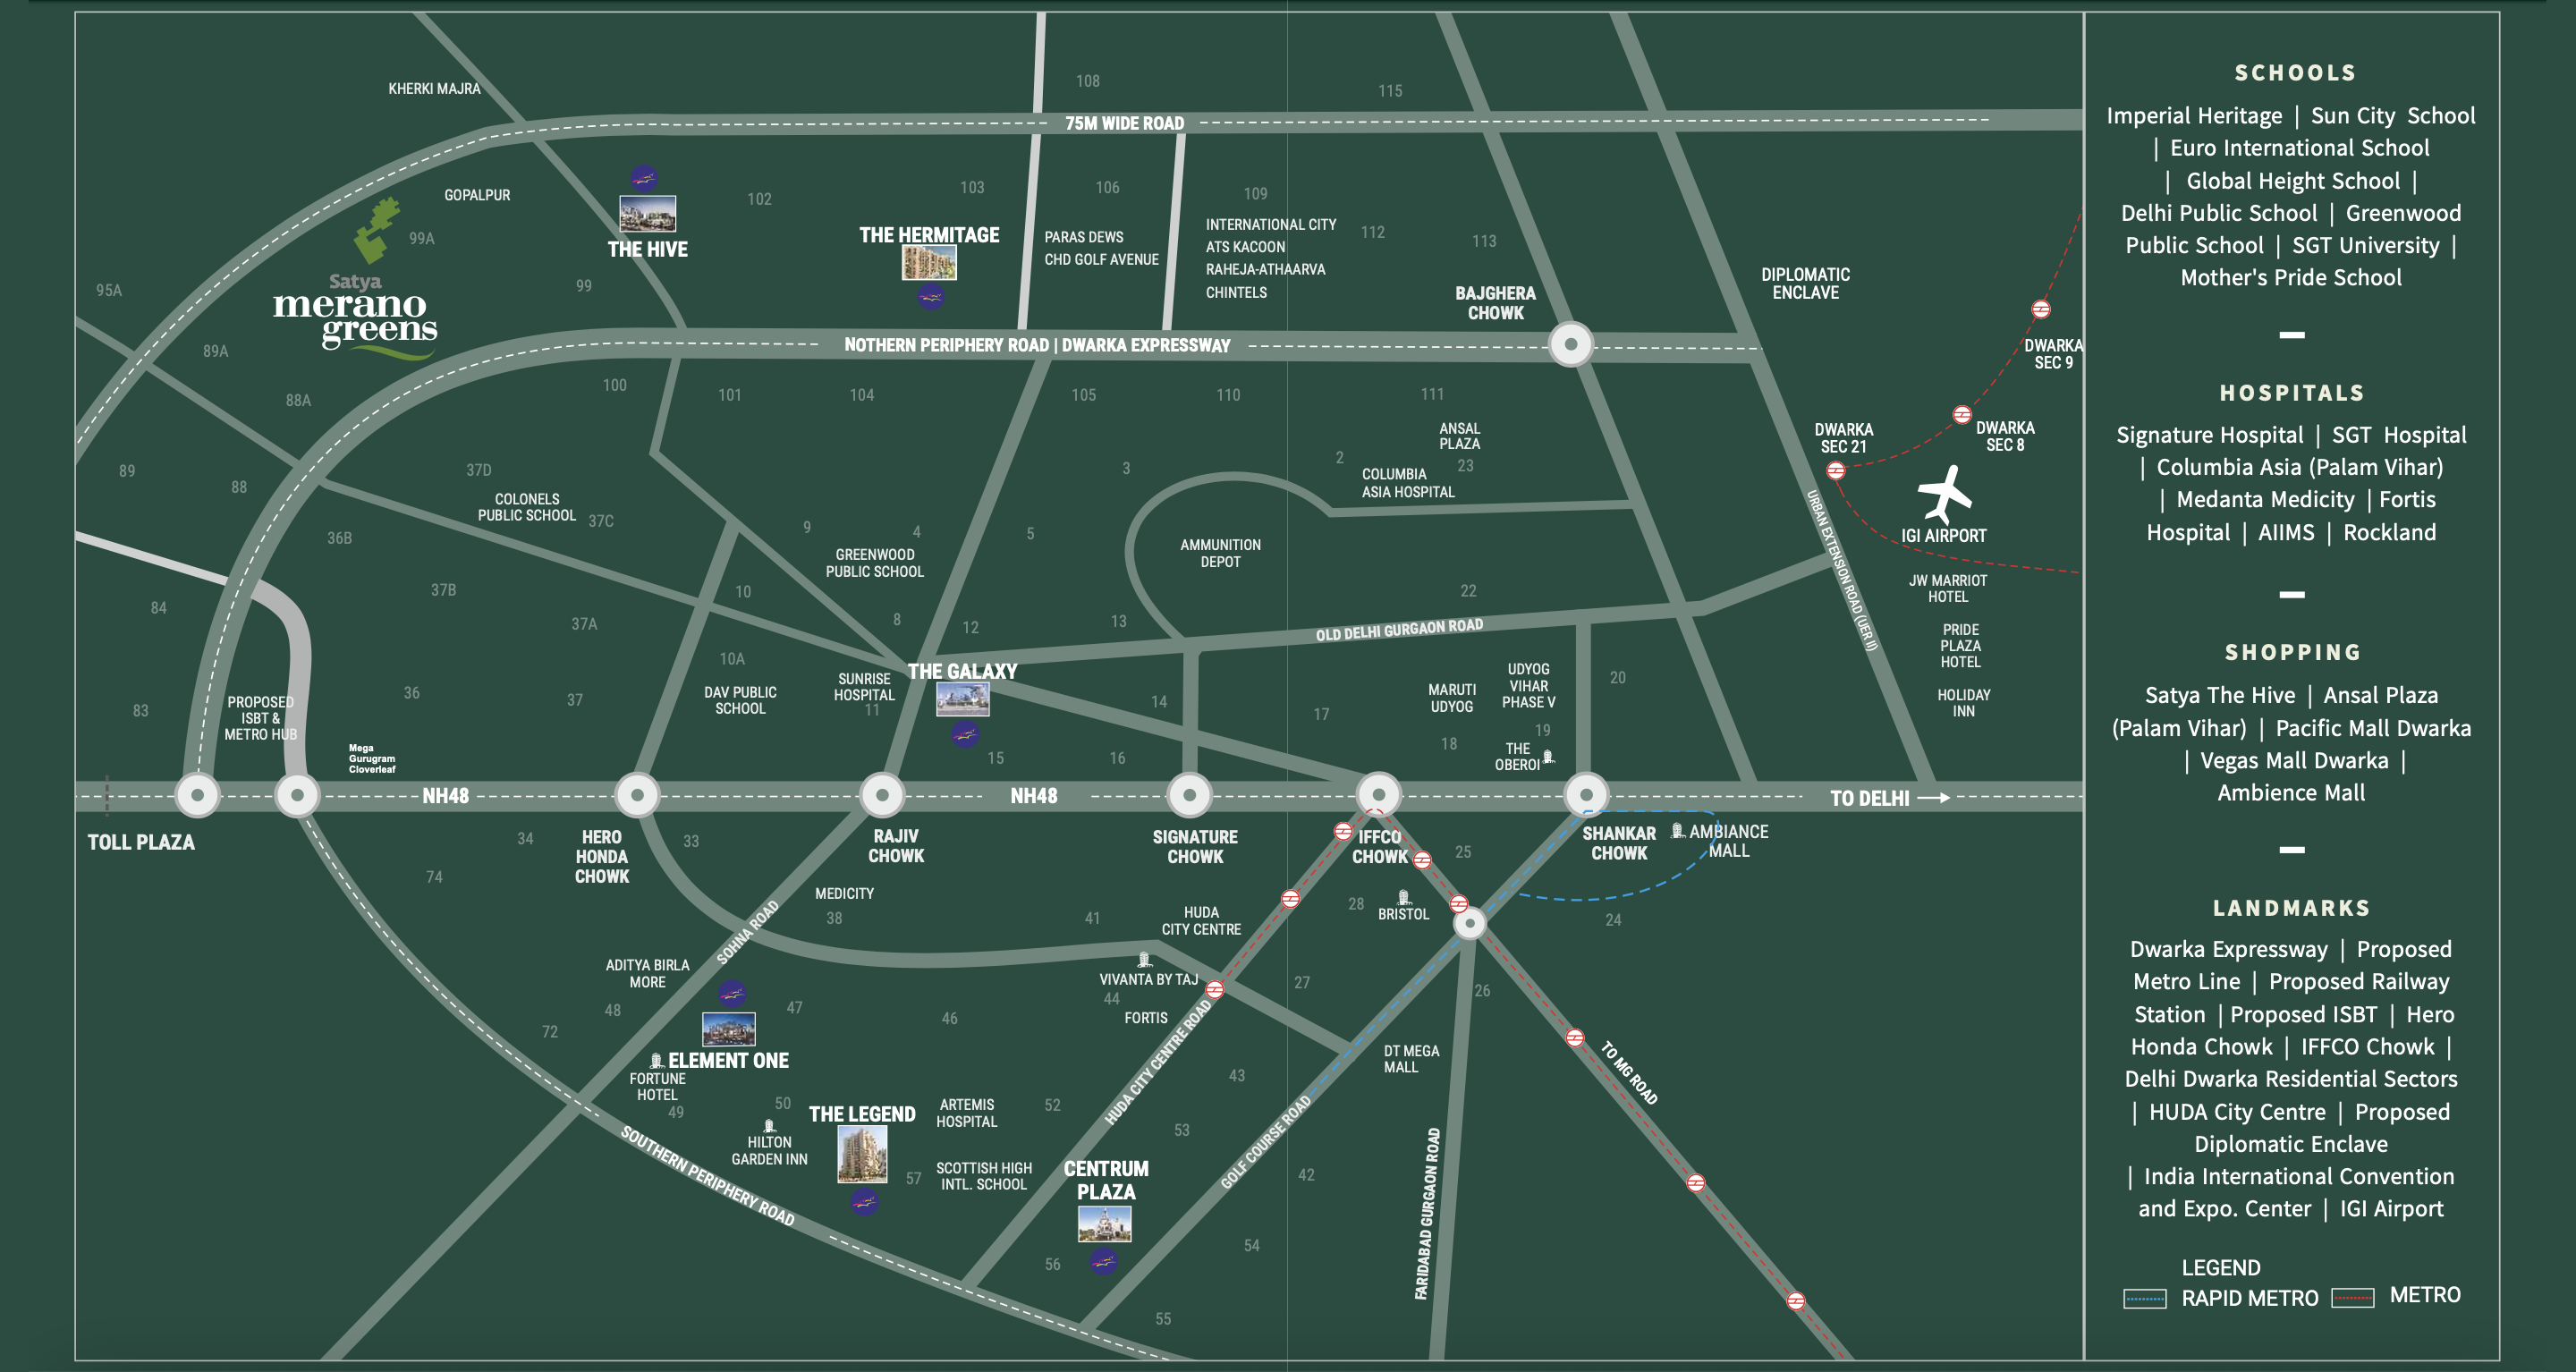Click the 'DAV PUBLIC SCHOOL' label

pos(740,700)
